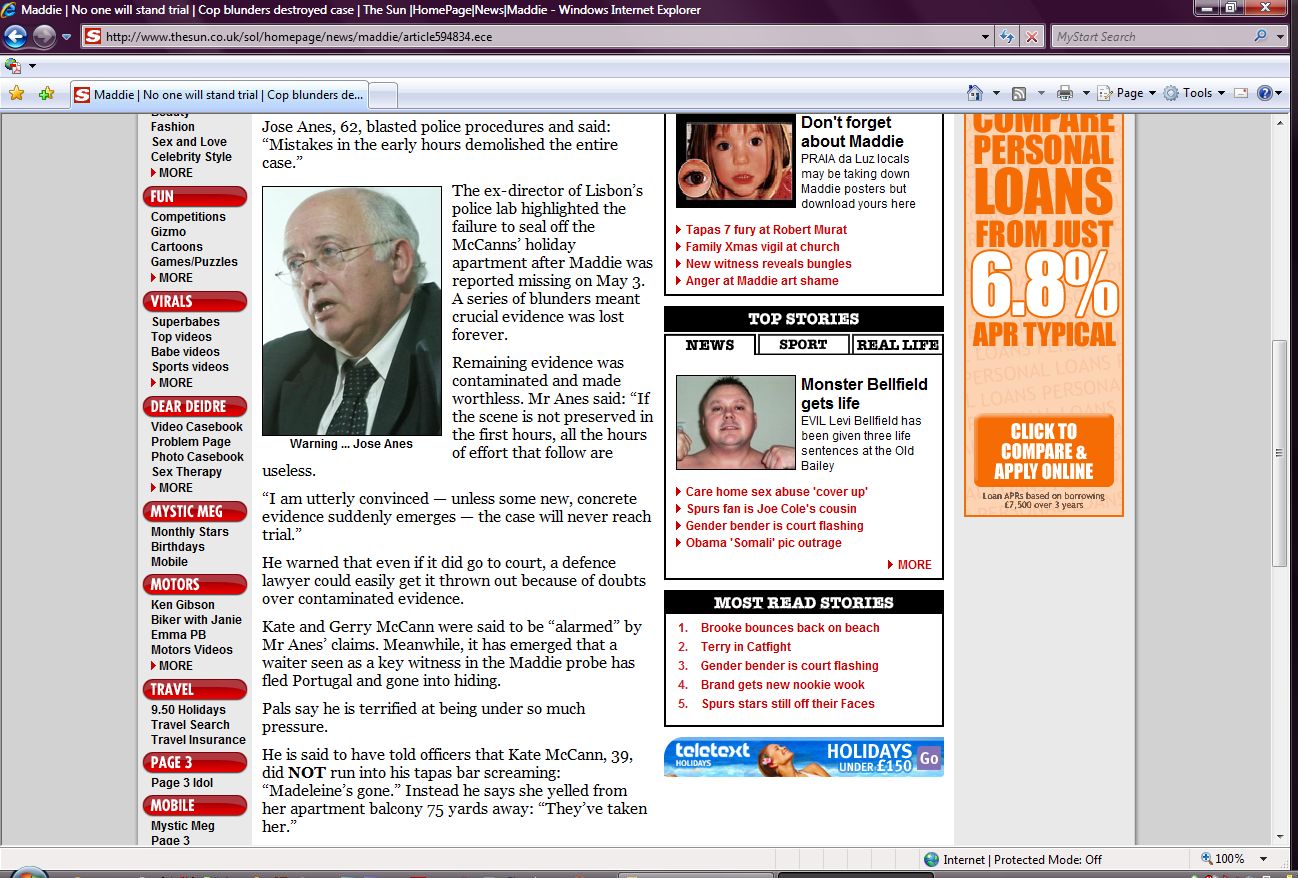Switch to the REAL LIFE tab
The height and width of the screenshot is (878, 1298).
pyautogui.click(x=897, y=345)
